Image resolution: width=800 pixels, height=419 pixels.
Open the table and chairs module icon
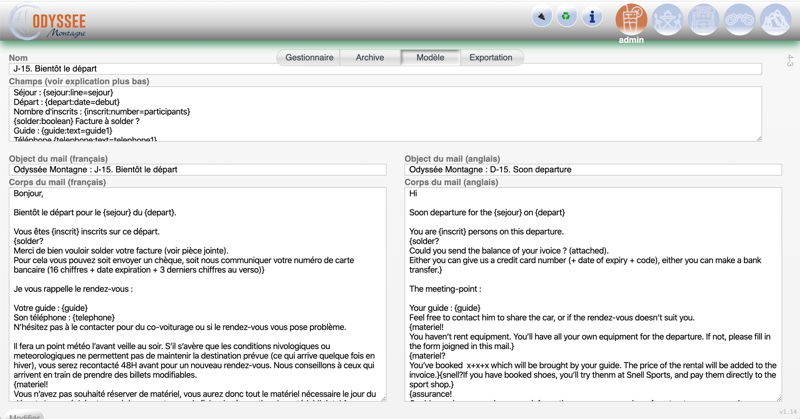pos(667,19)
